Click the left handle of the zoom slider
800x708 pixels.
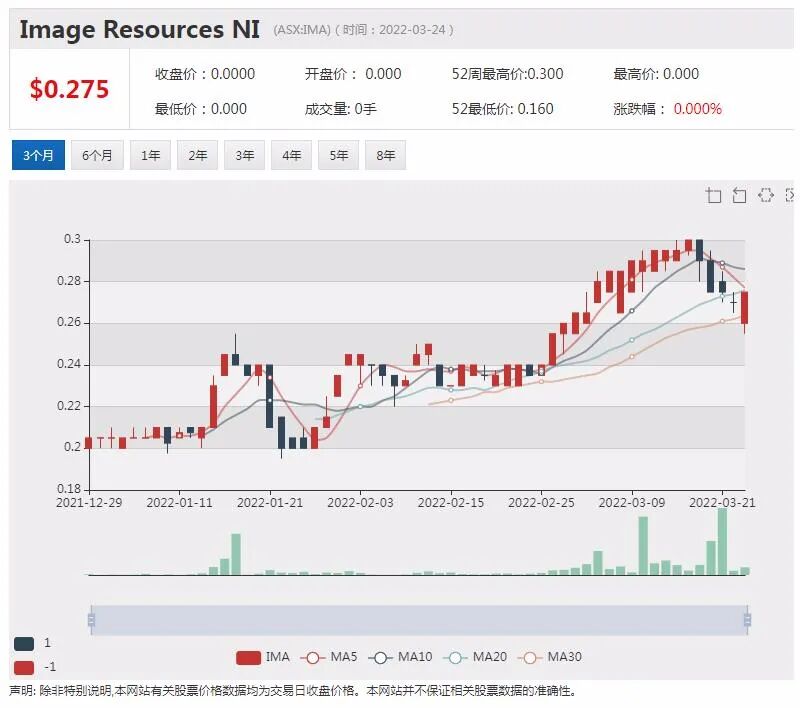91,620
